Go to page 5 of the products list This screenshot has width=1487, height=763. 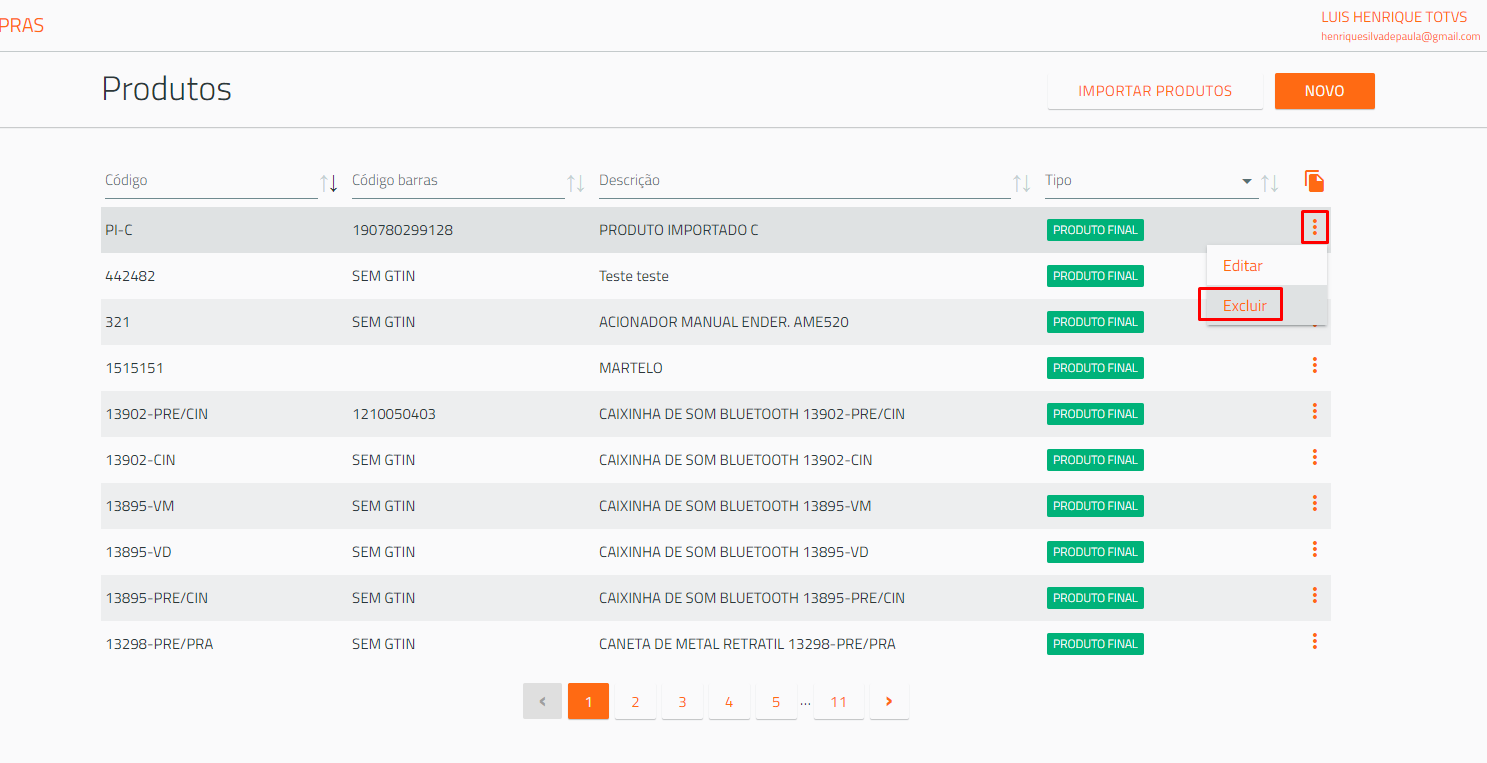click(x=776, y=702)
